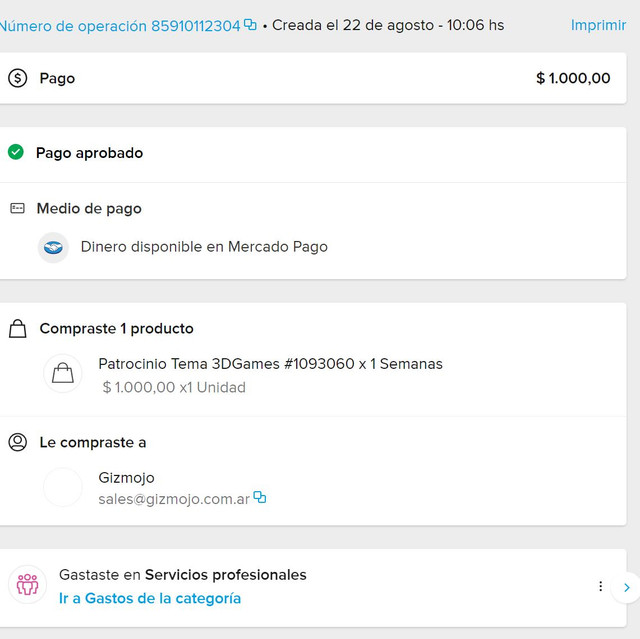640x639 pixels.
Task: Click the payment total '$ 1.000,00'
Action: [573, 78]
